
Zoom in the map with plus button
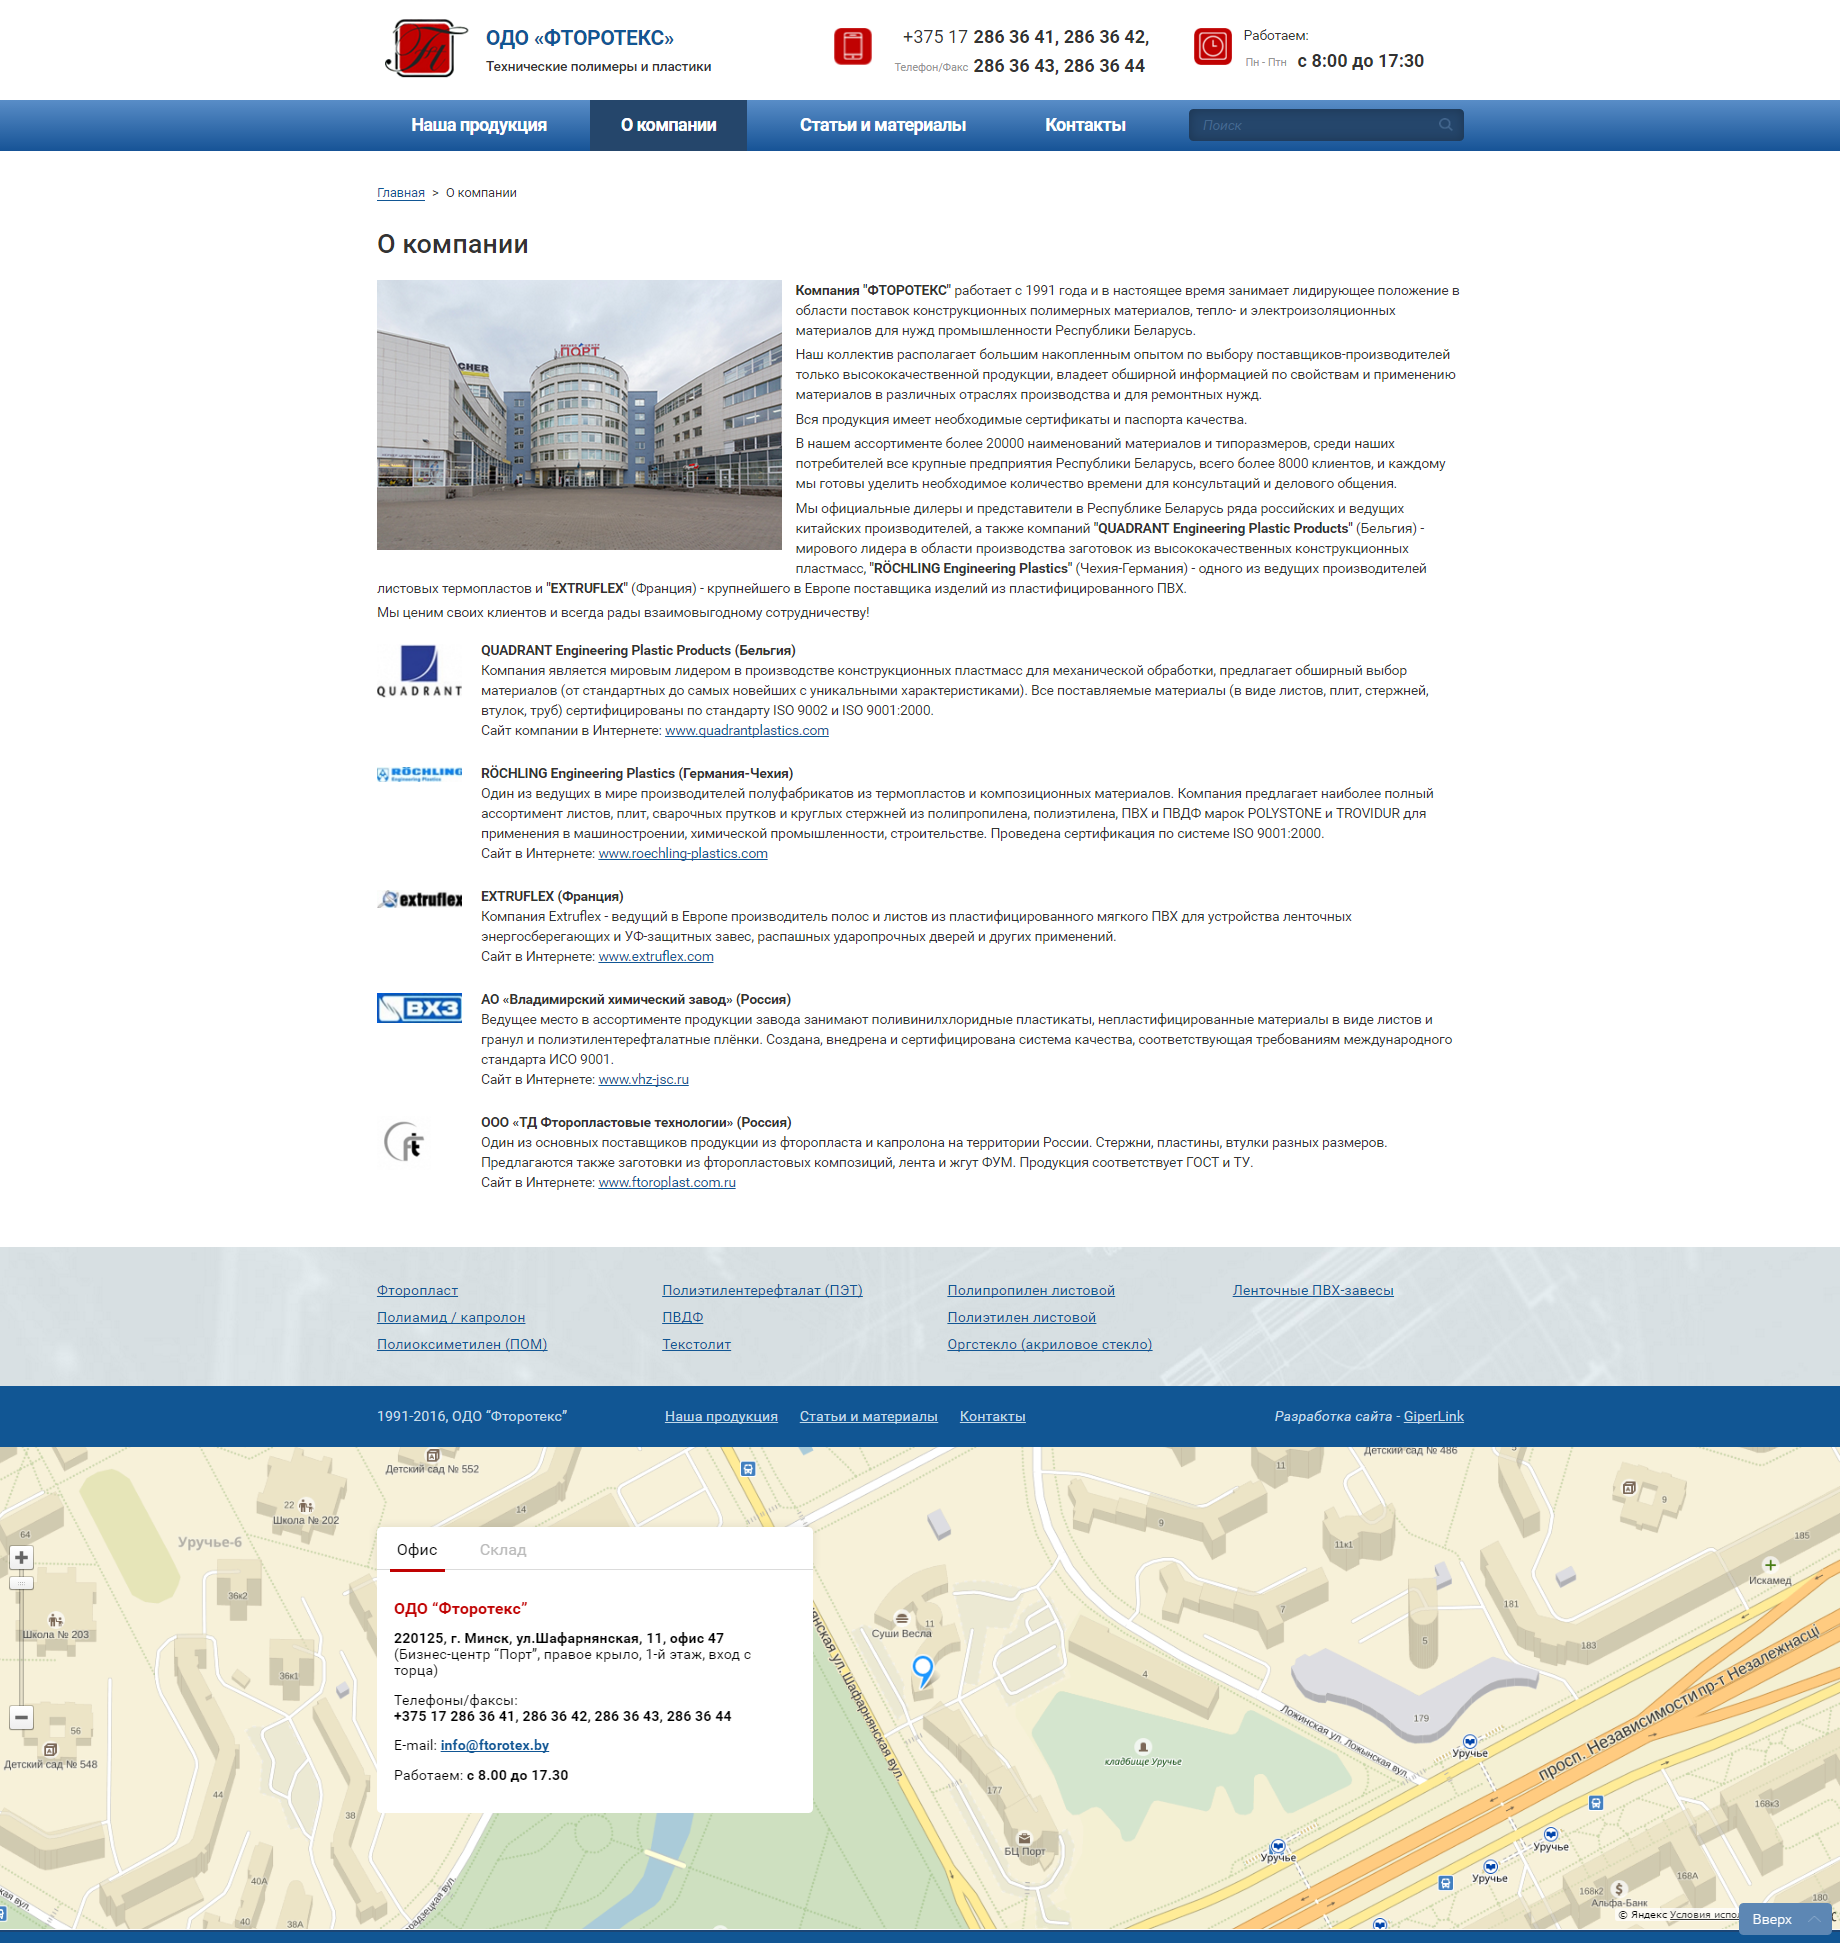21,1557
